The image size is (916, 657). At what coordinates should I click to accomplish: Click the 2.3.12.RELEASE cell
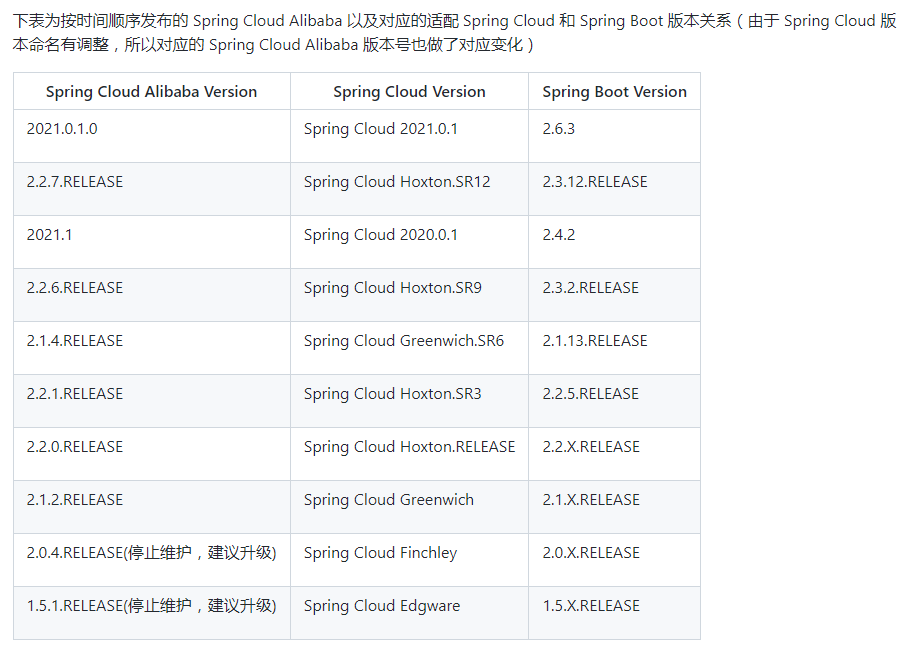615,189
